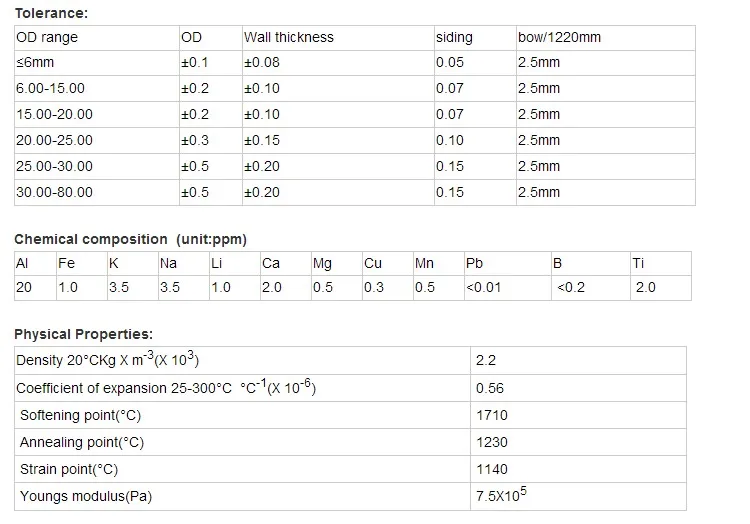The image size is (750, 524).
Task: Click the "Physical Properties:" heading
Action: (83, 334)
